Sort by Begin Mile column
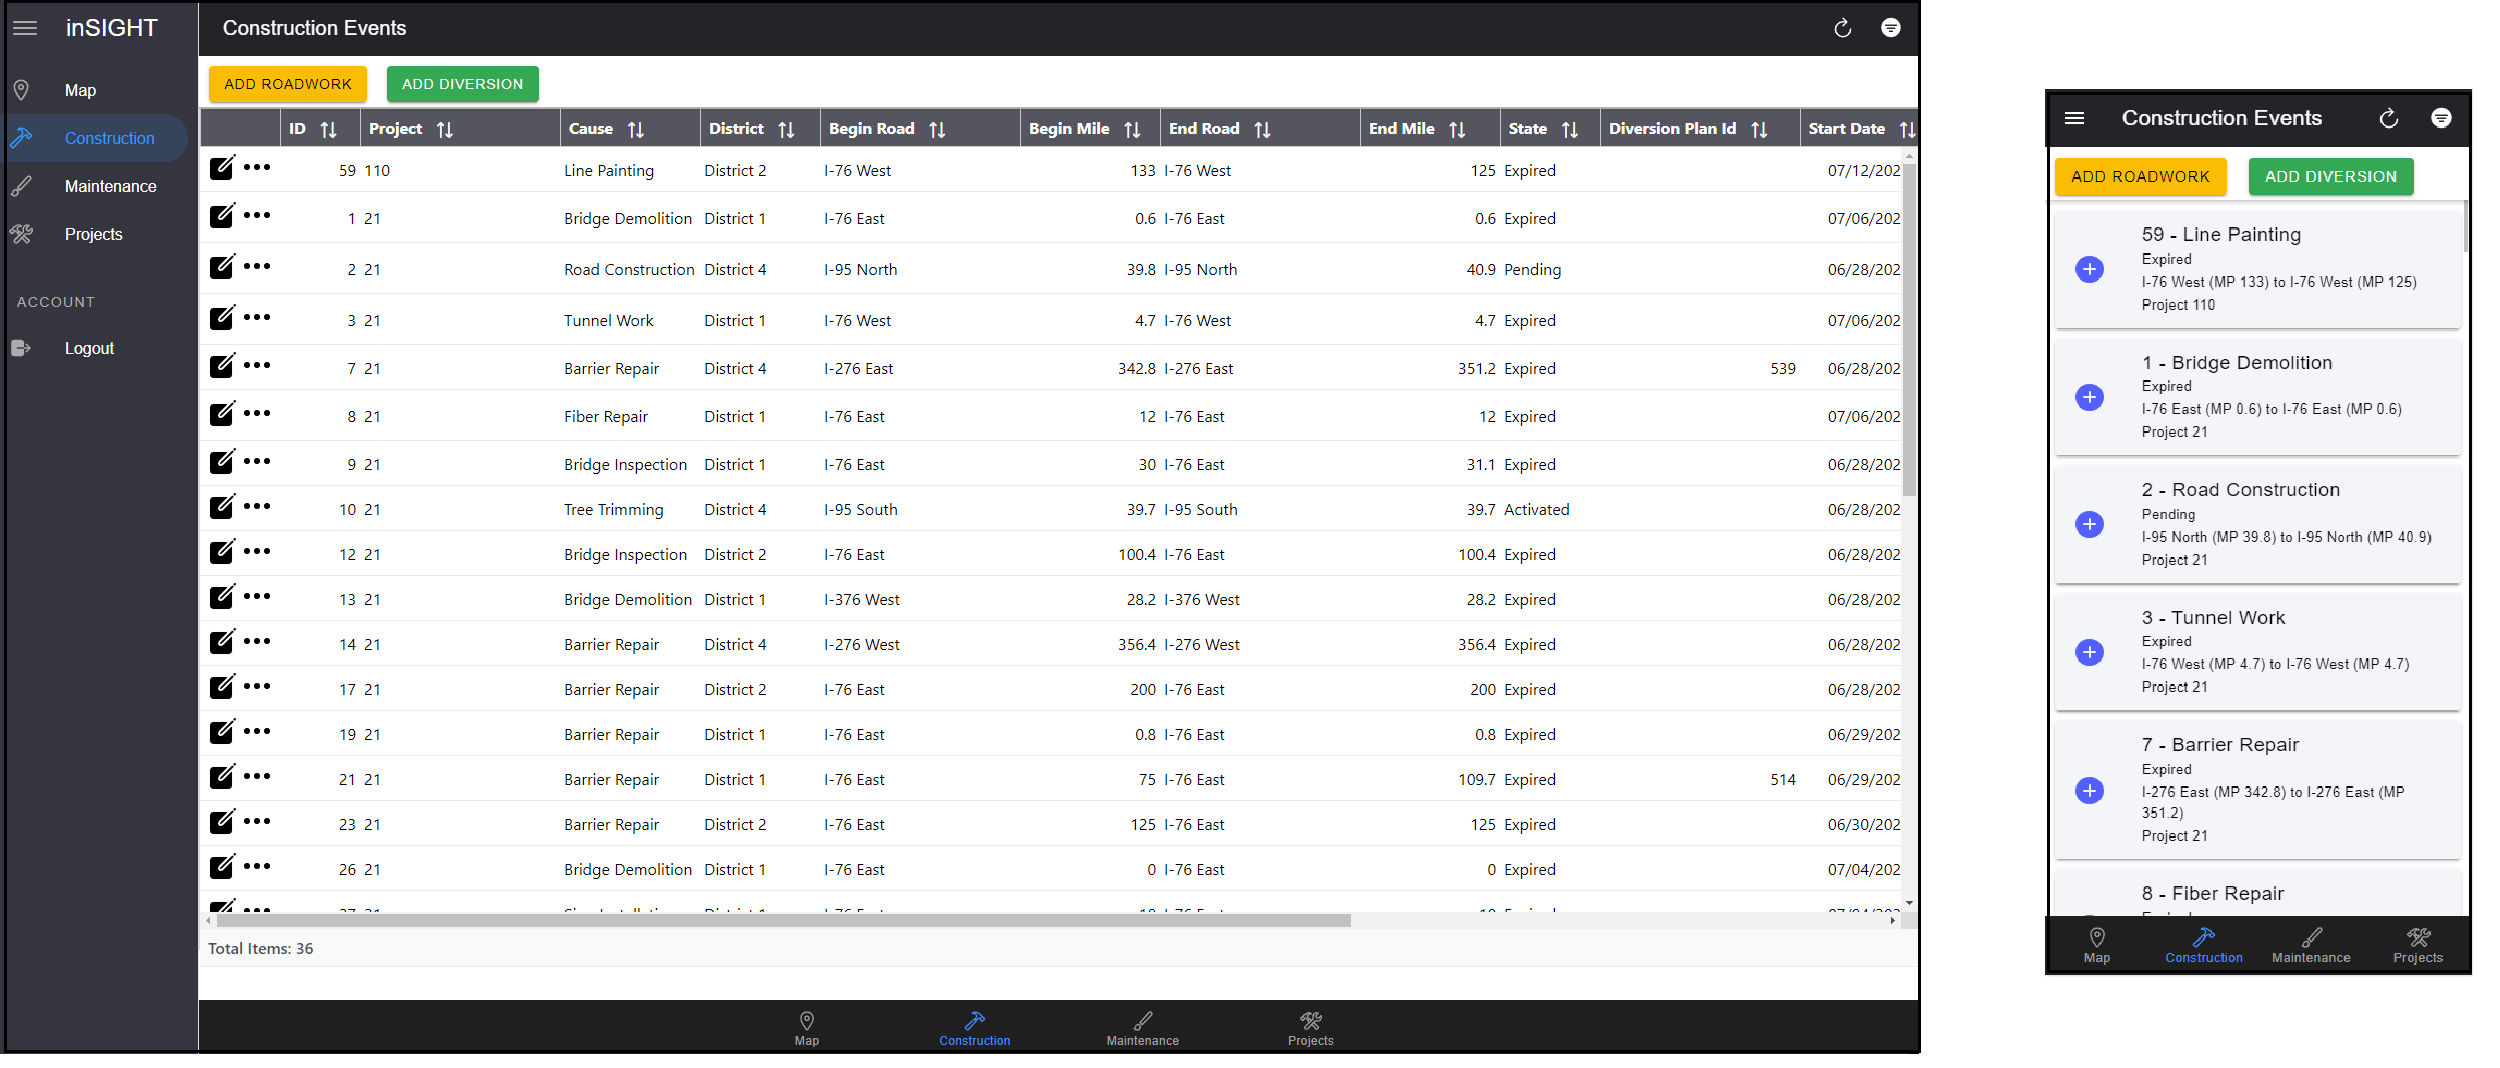Image resolution: width=2500 pixels, height=1068 pixels. 1132,129
